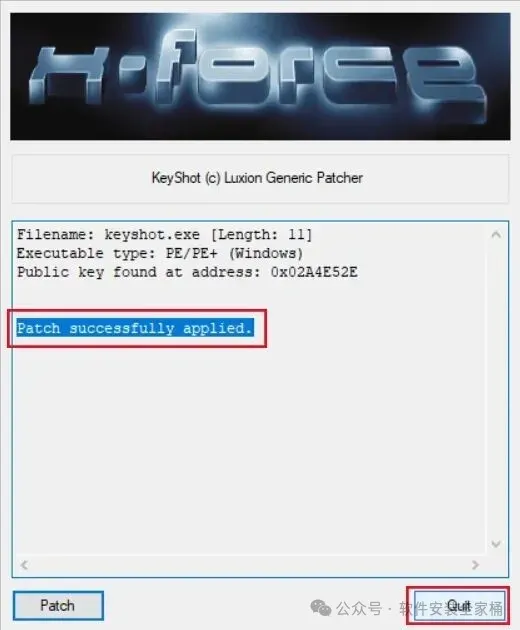
Task: Click the 公众号 watermark text
Action: (359, 608)
